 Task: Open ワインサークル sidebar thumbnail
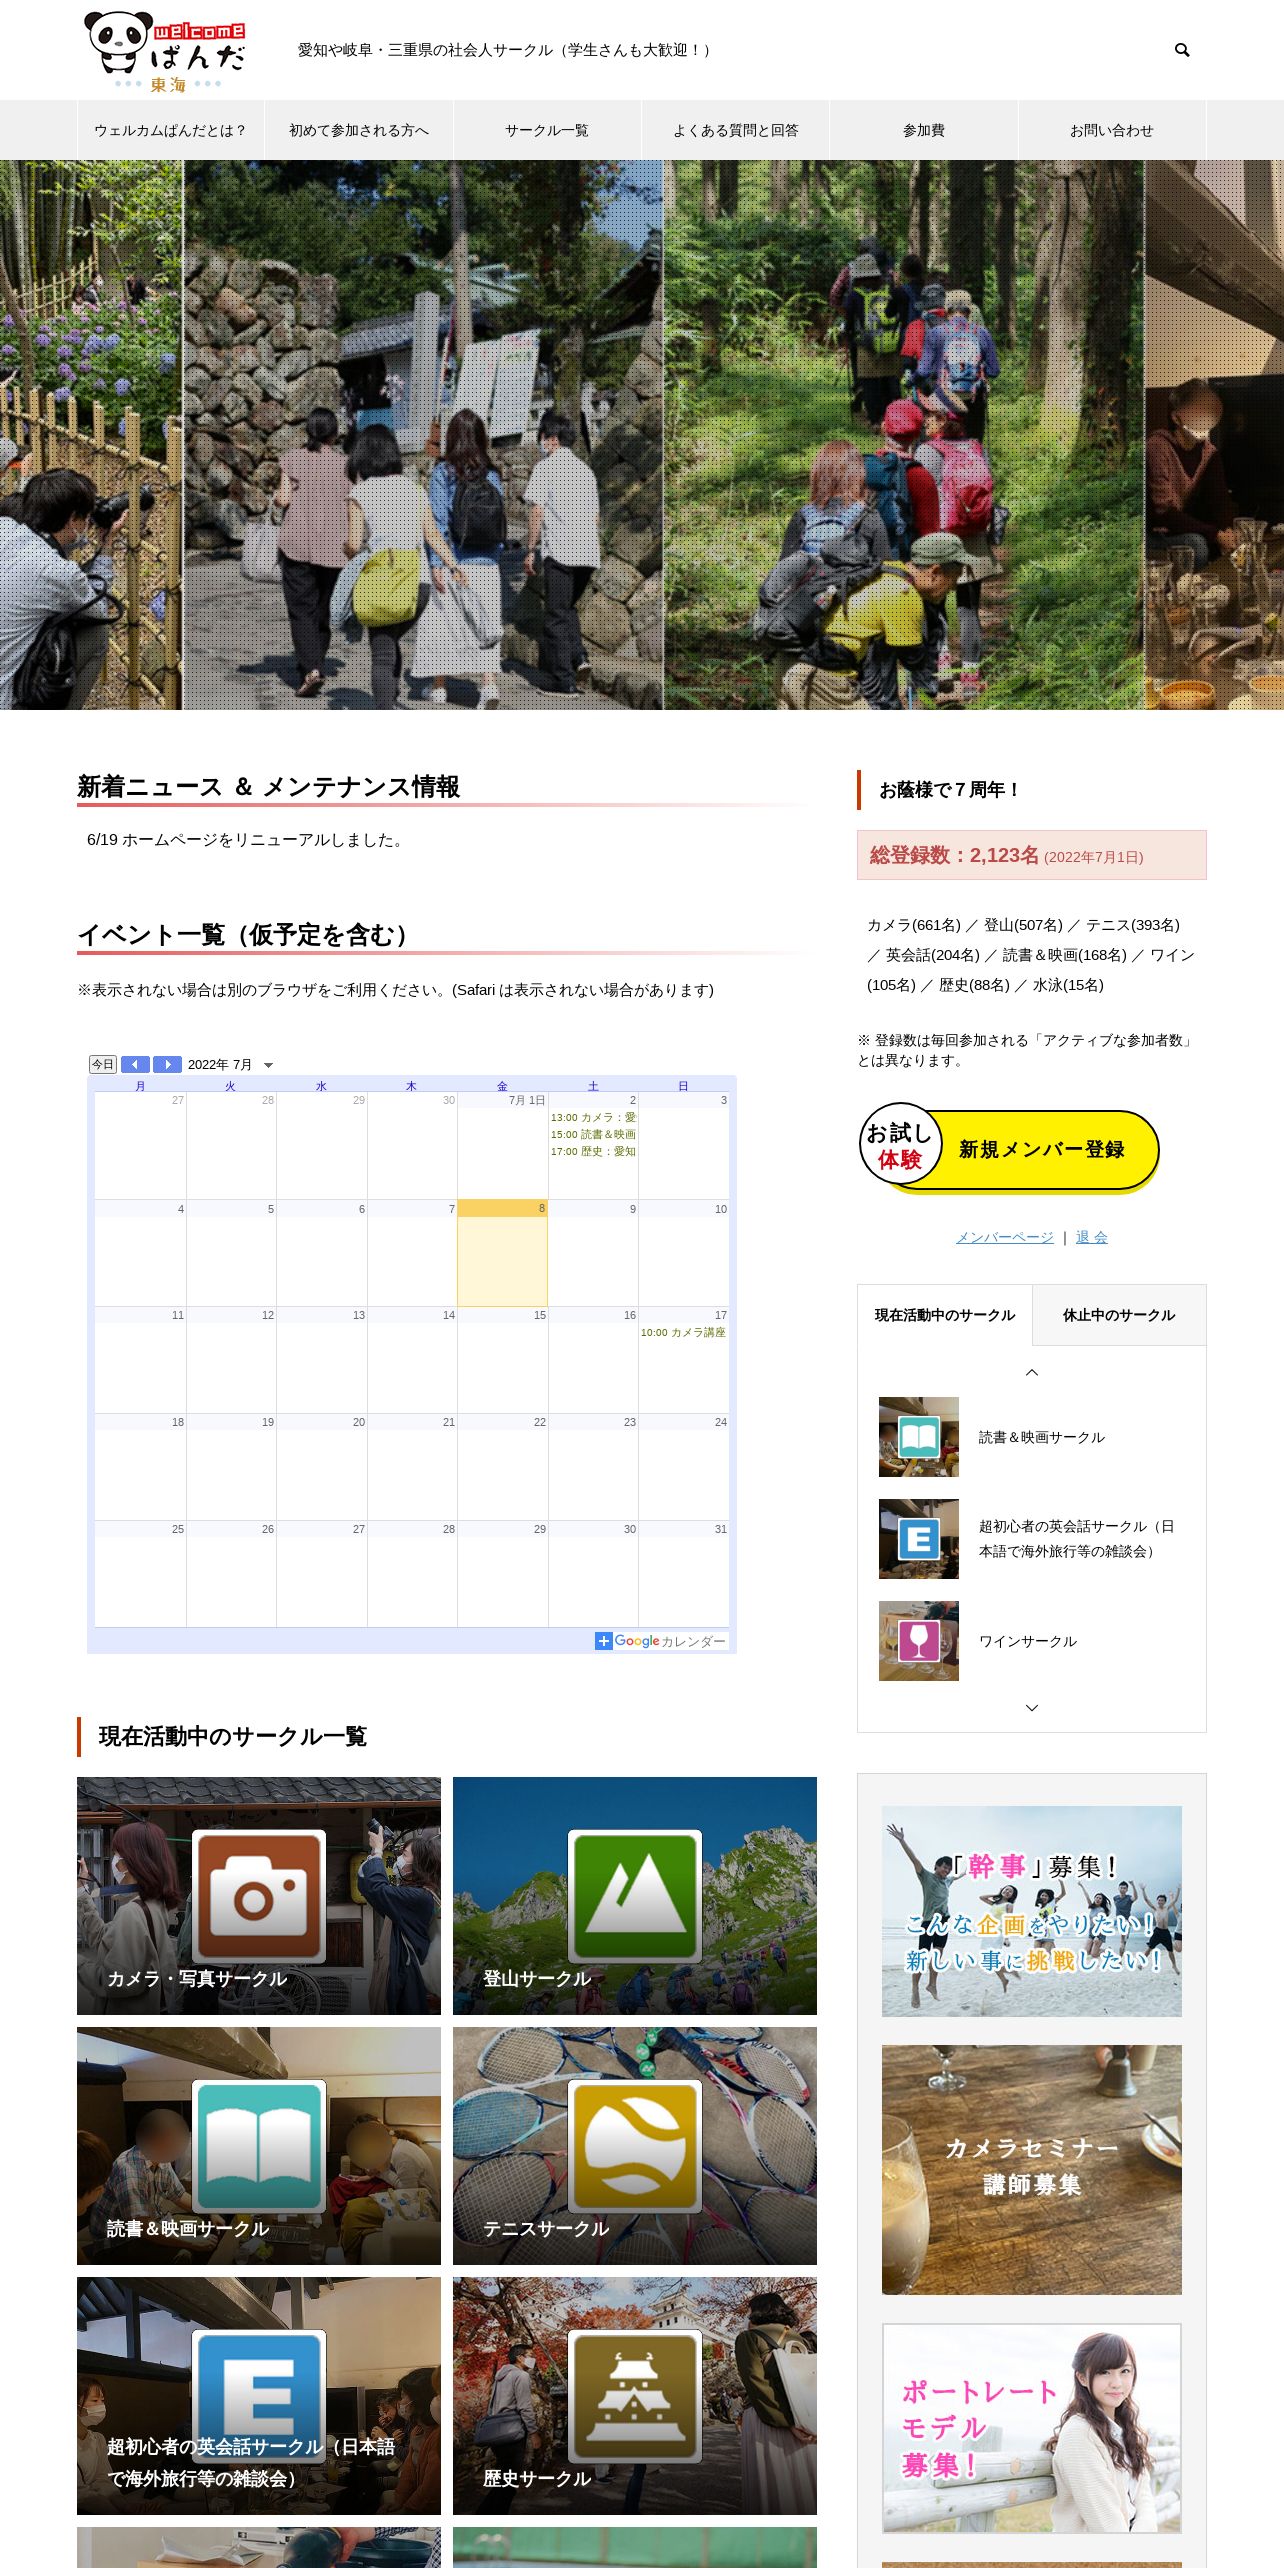[x=919, y=1641]
